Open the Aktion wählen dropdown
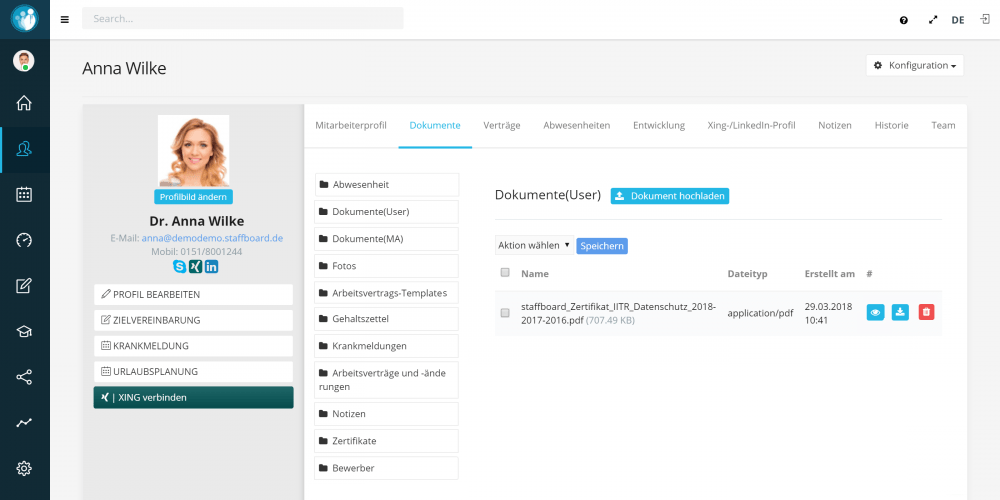 tap(534, 246)
